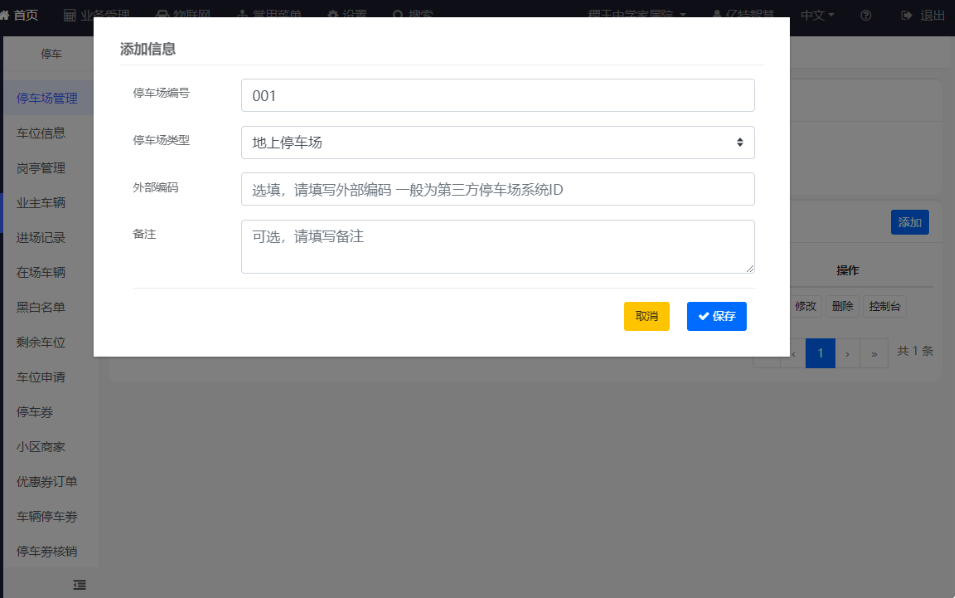Click the 操作 column header

(847, 270)
